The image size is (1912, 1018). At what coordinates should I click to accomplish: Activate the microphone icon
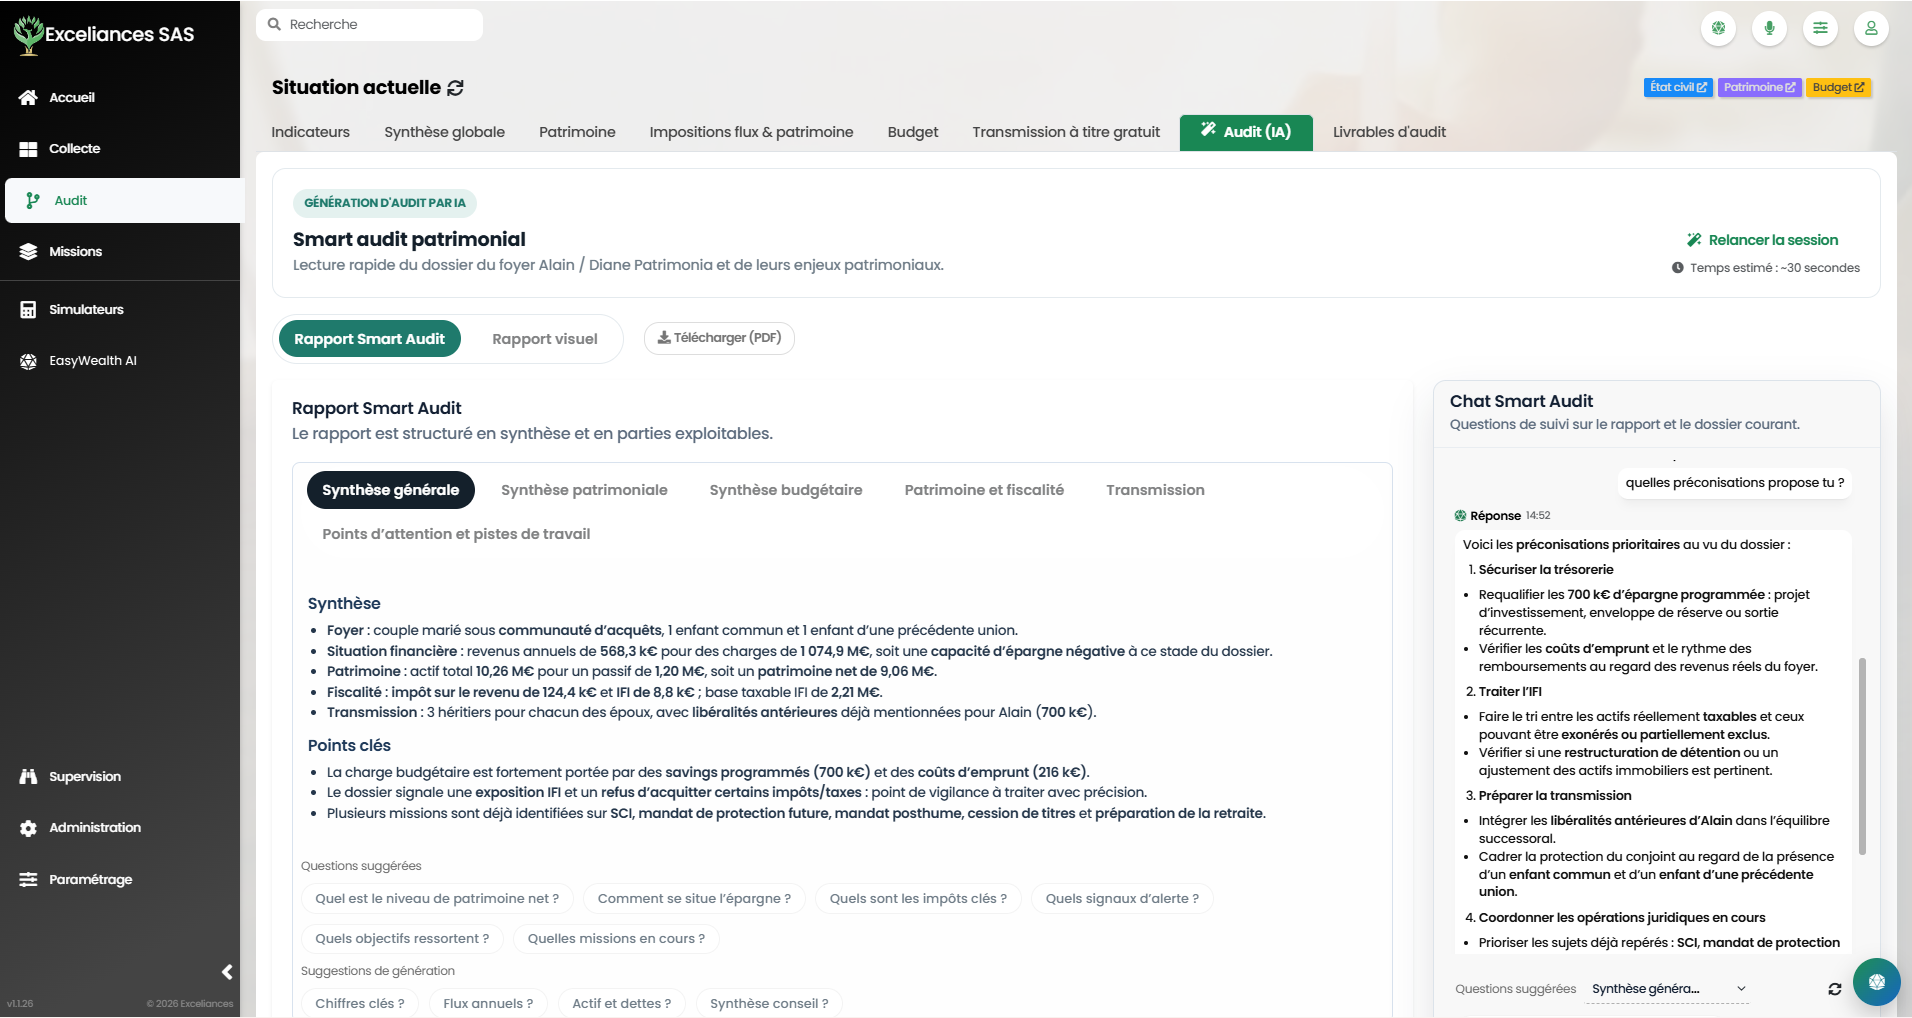click(x=1769, y=28)
